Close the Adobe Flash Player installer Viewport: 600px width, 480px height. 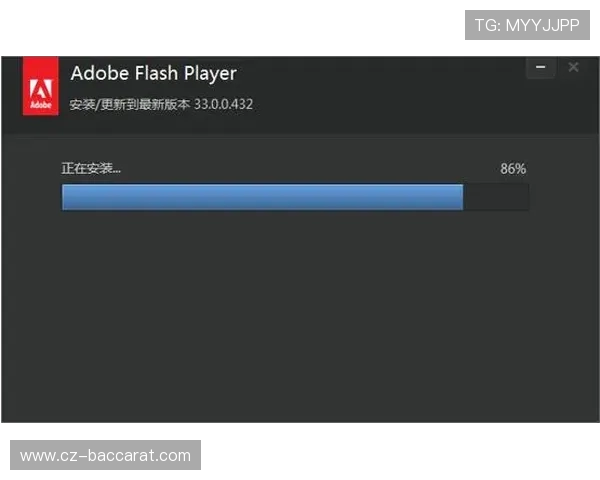click(573, 68)
